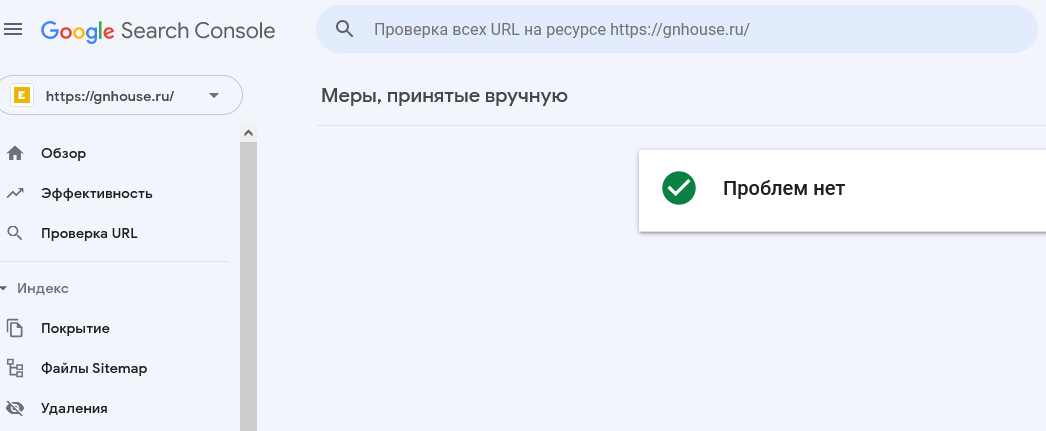
Task: Click the trend arrow icon for Эффективность
Action: pyautogui.click(x=15, y=193)
